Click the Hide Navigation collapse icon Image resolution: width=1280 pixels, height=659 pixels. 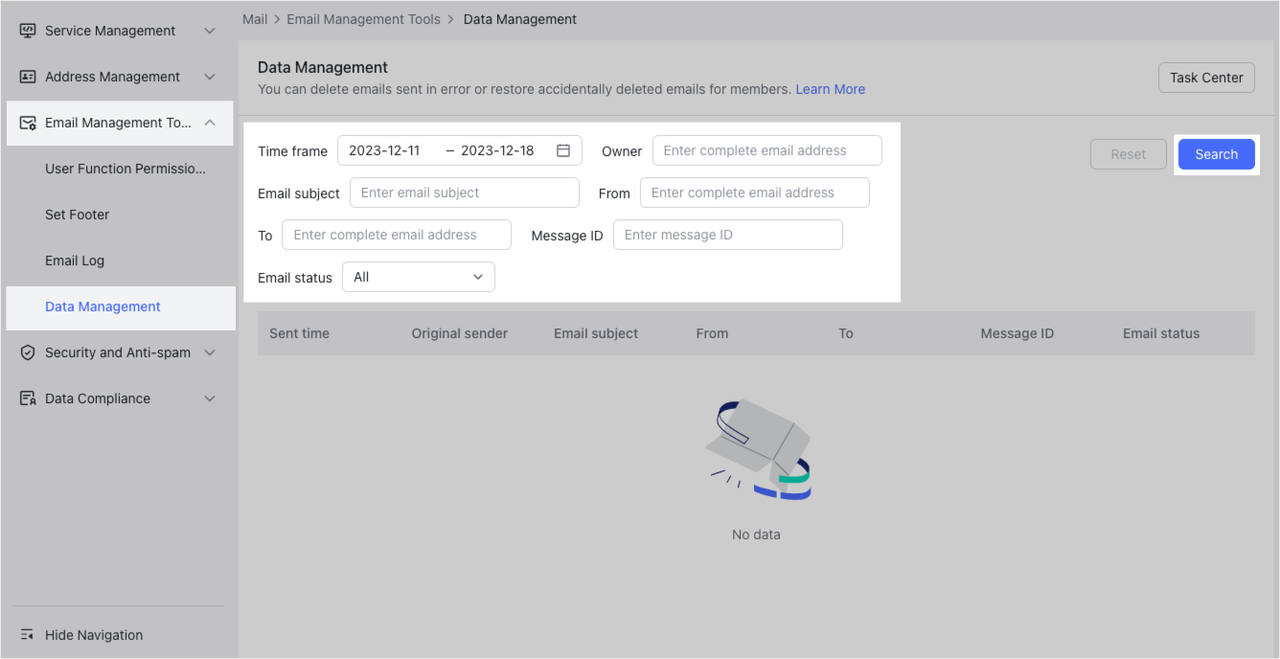27,635
